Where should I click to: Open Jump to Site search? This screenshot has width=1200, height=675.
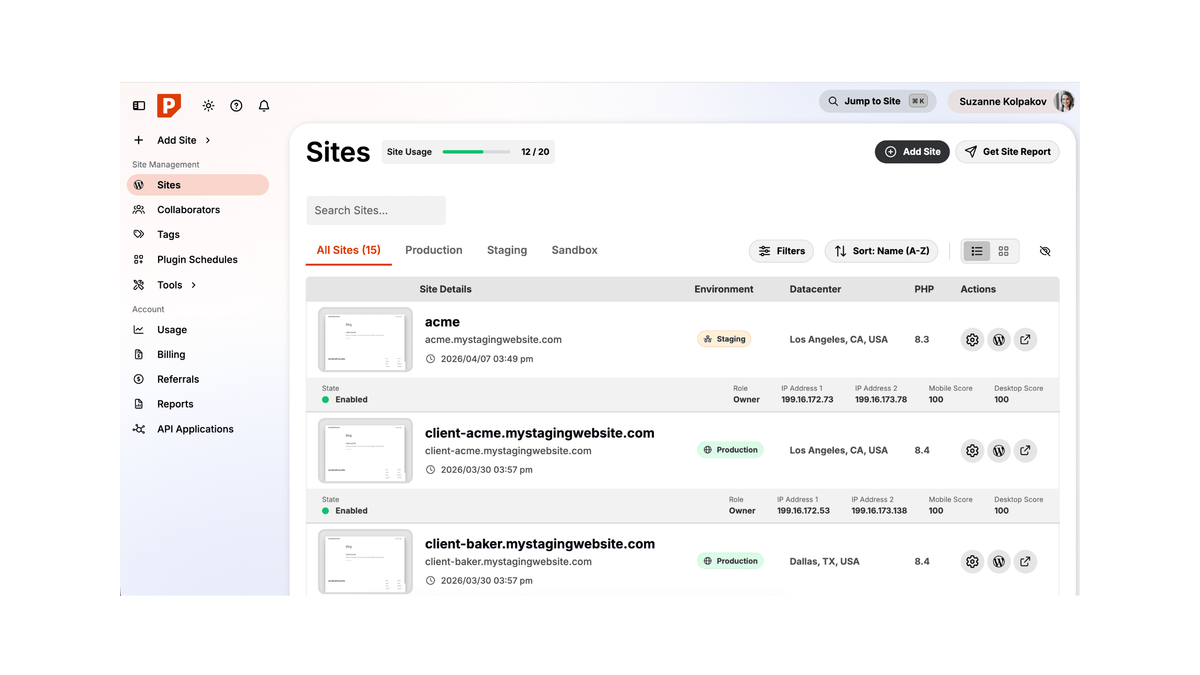tap(877, 101)
